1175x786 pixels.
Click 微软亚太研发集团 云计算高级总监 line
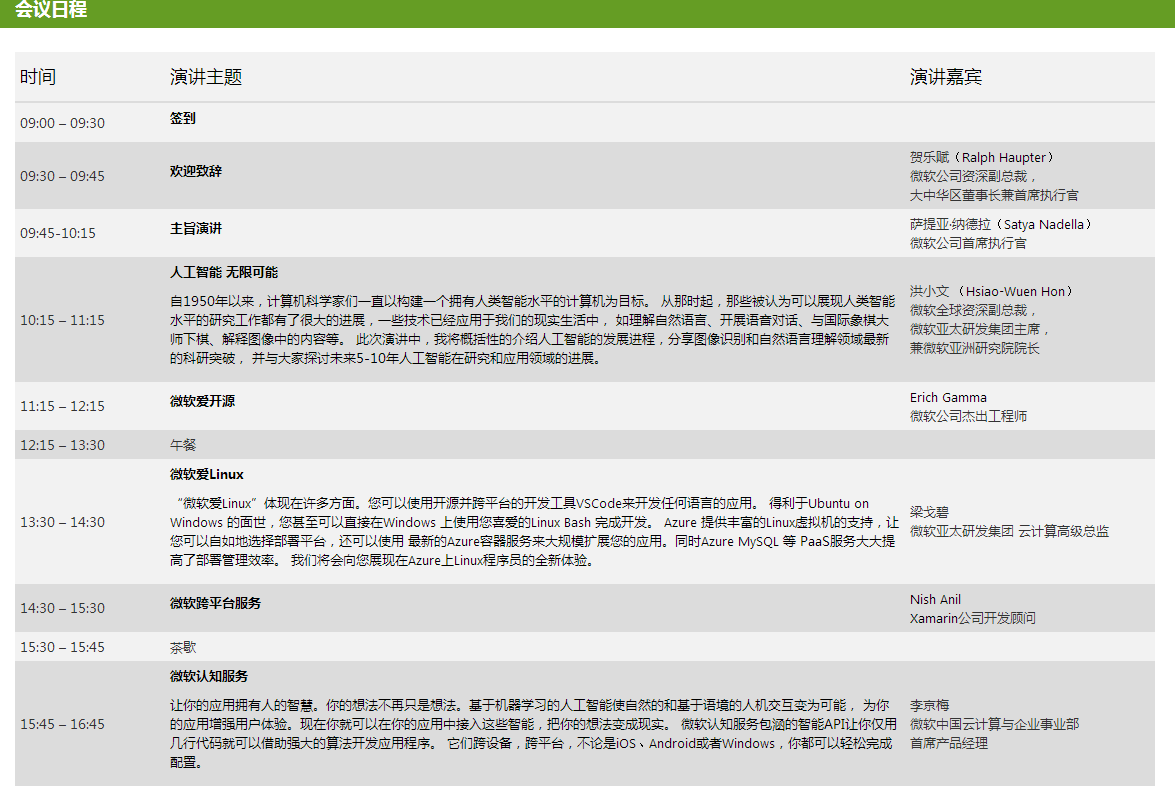pyautogui.click(x=1009, y=530)
